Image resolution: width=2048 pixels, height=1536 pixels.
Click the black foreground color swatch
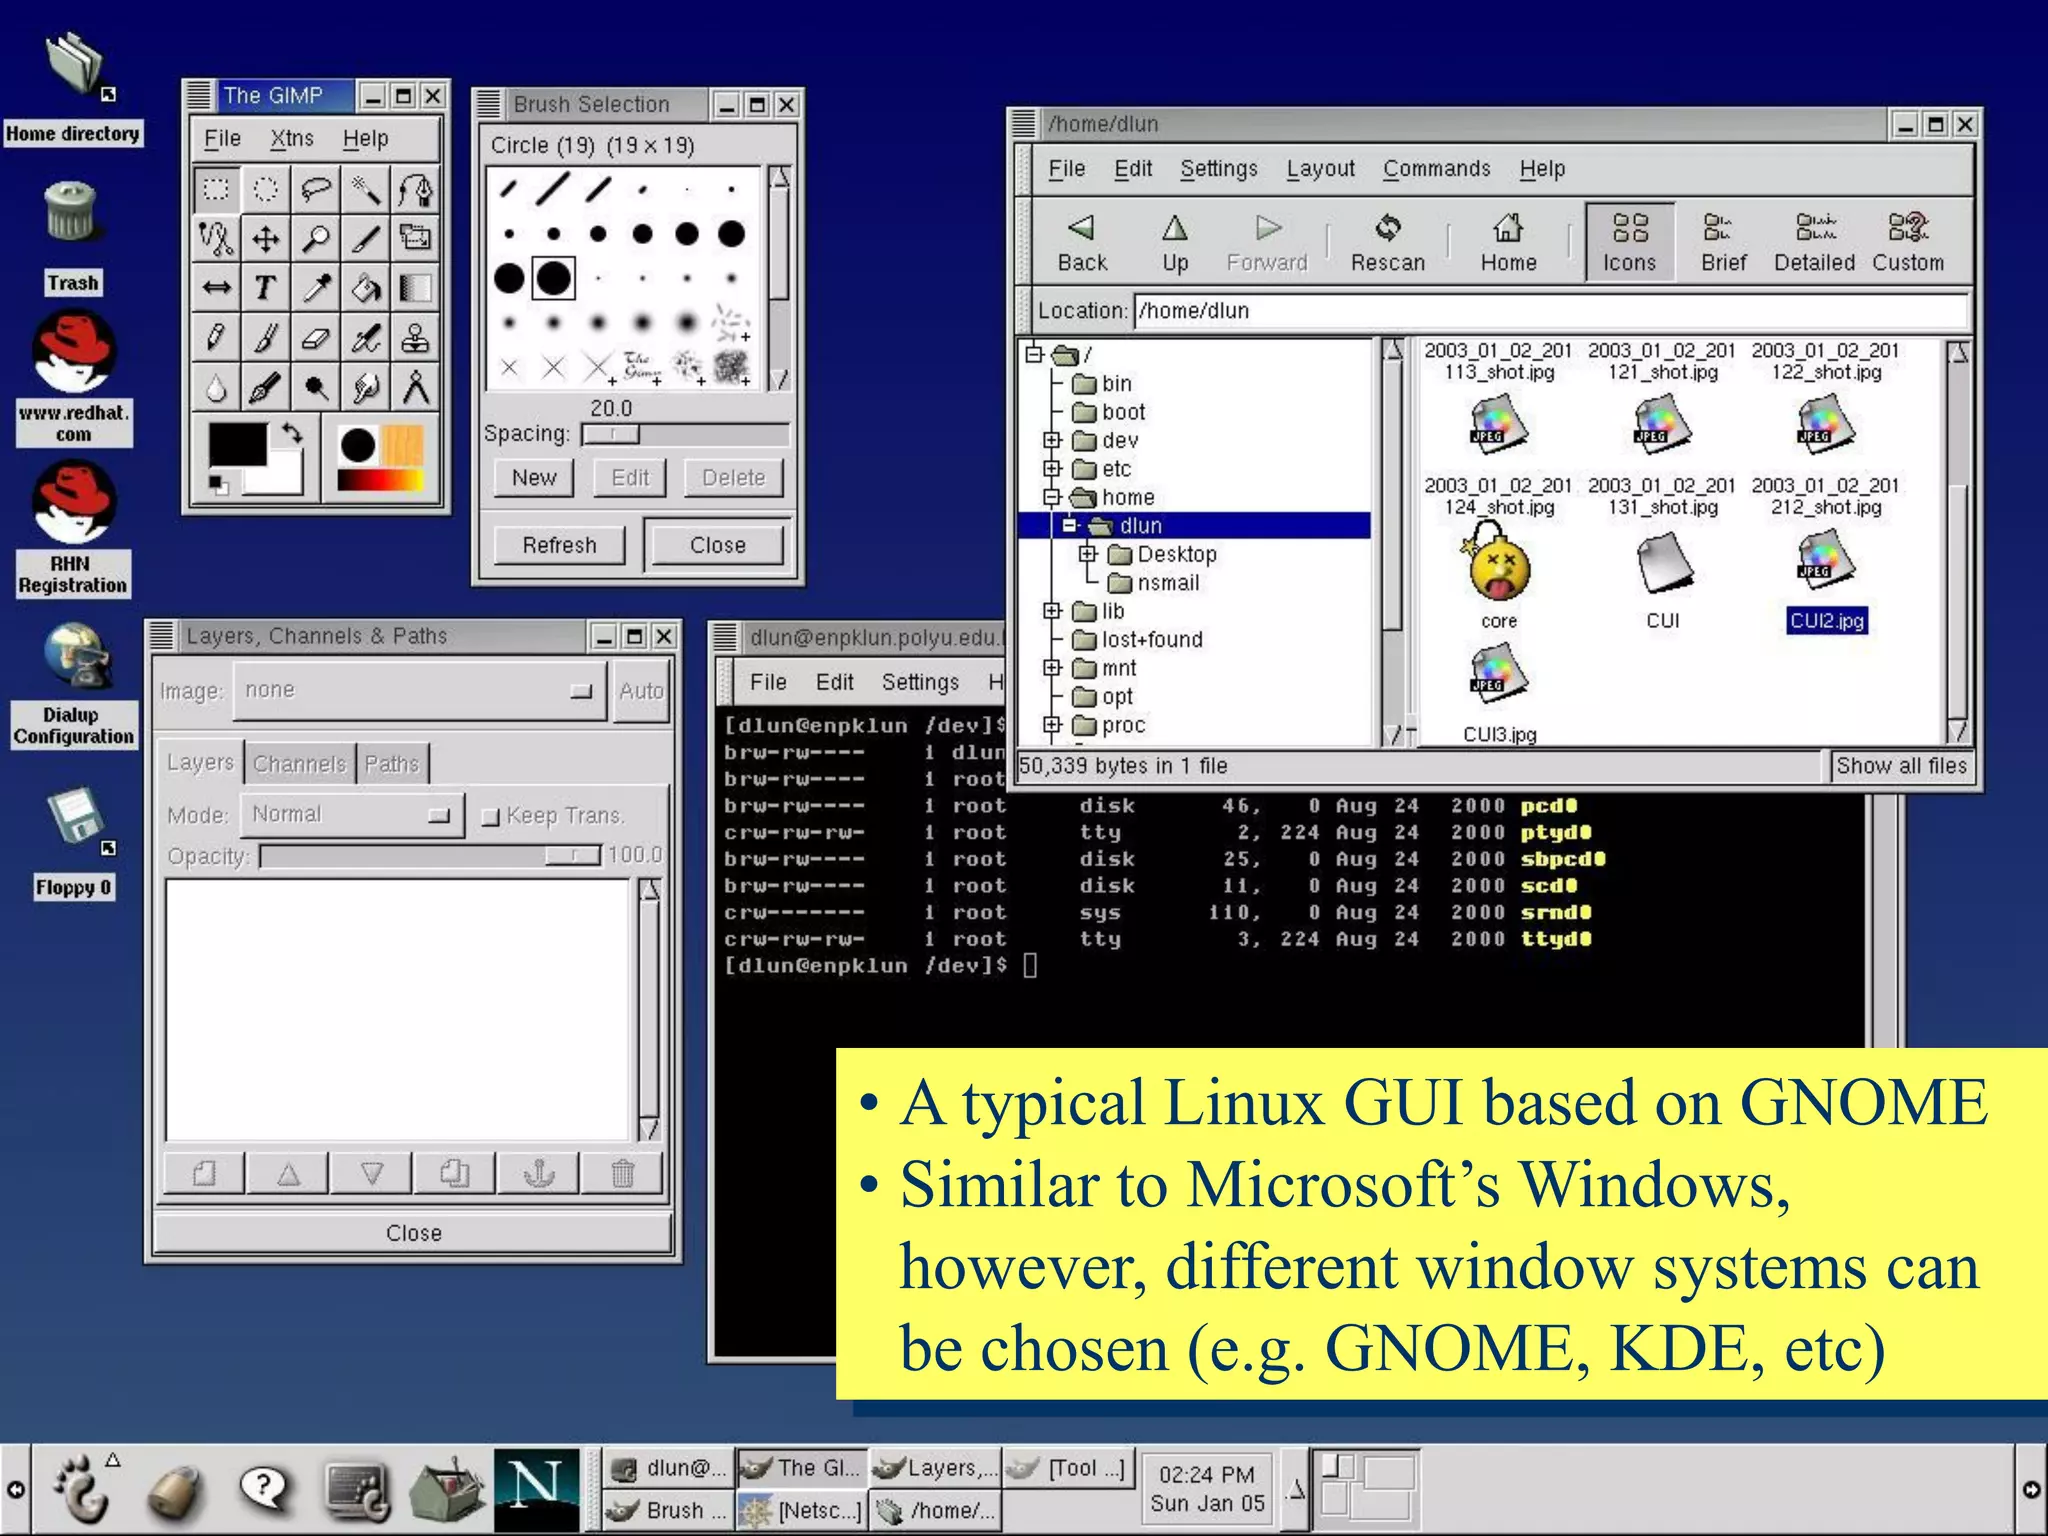(x=237, y=444)
